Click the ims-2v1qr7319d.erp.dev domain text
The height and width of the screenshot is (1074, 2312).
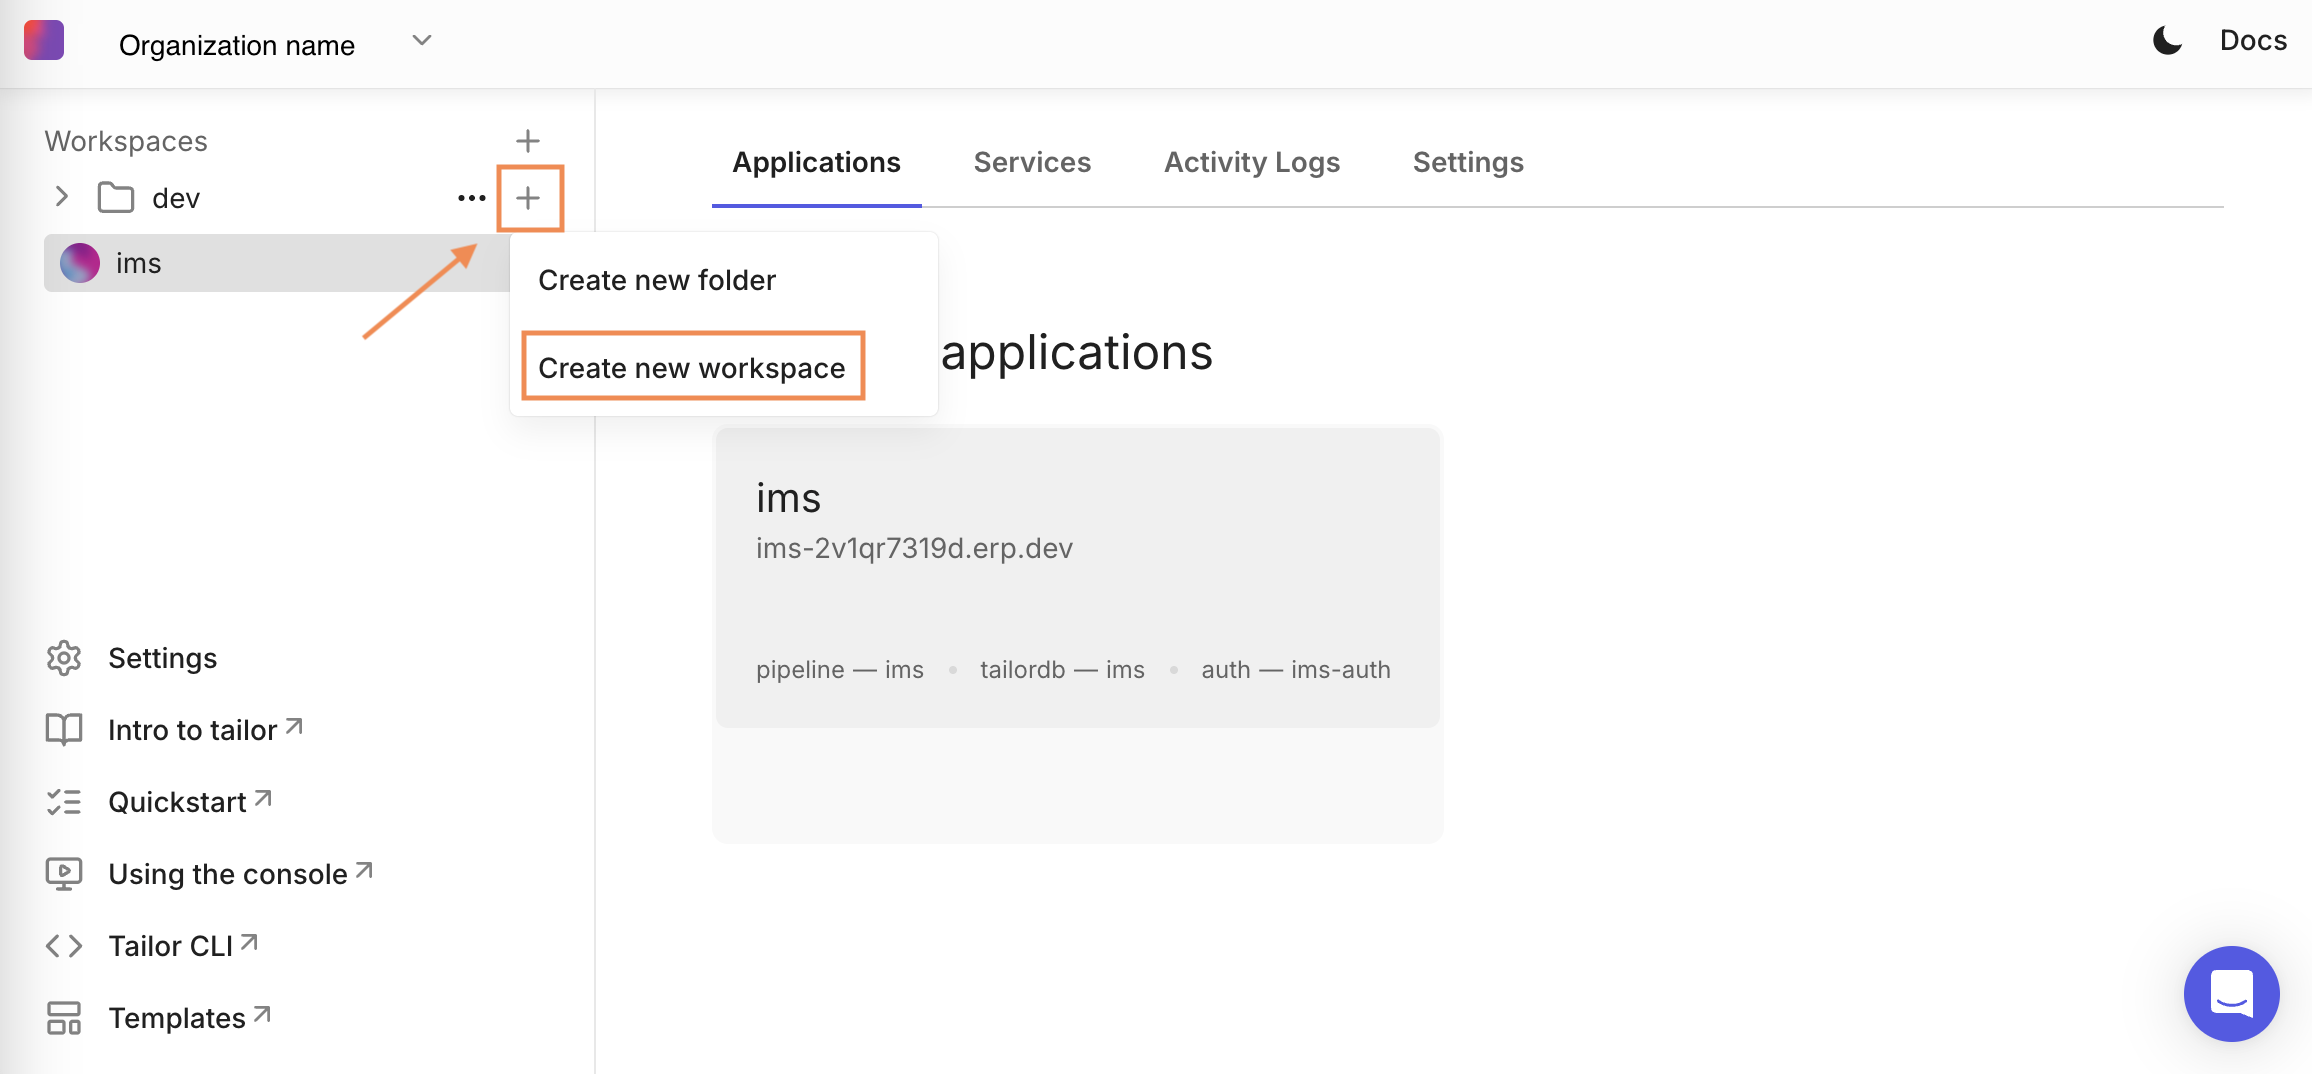[x=914, y=548]
